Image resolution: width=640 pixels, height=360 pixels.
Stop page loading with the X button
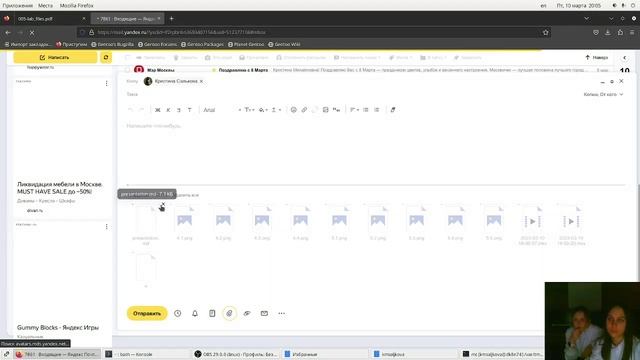pos(32,32)
